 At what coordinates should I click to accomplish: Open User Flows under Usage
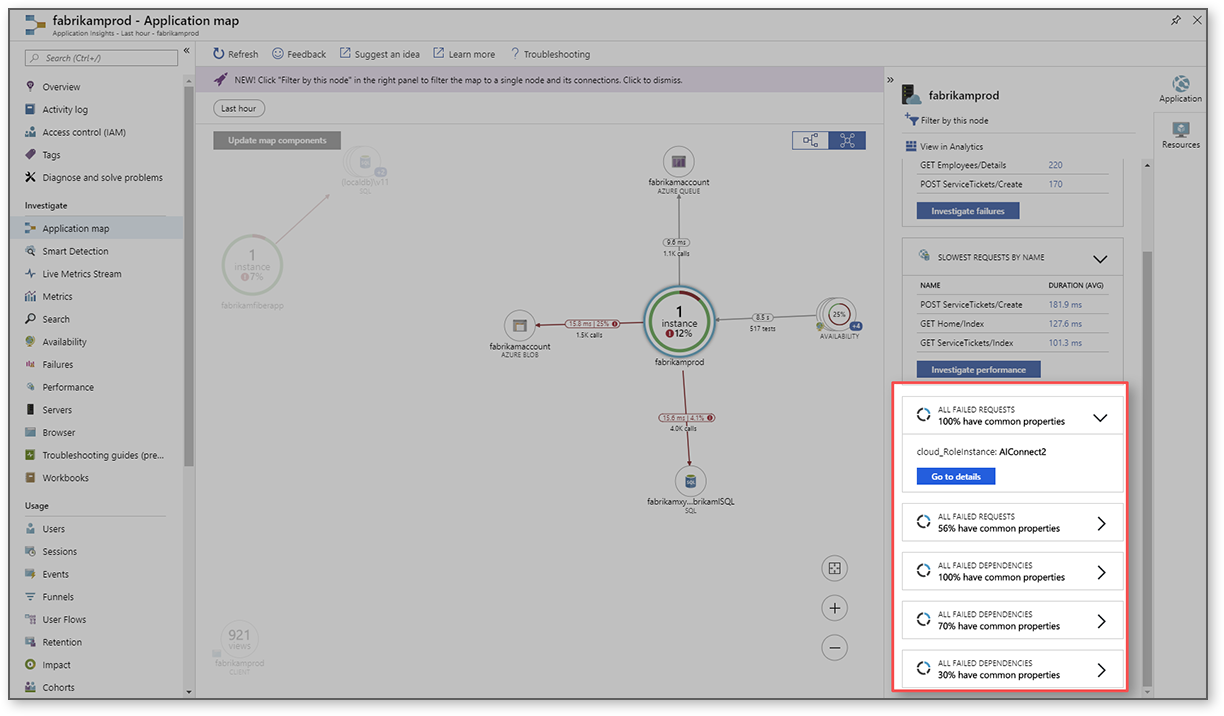tap(64, 620)
